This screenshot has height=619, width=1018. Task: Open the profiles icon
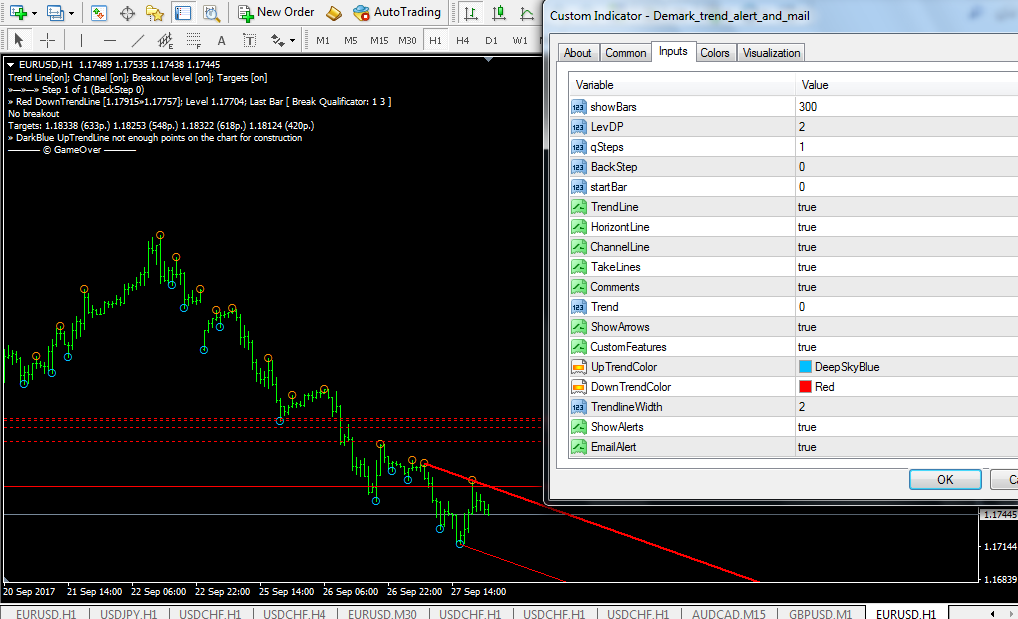56,12
